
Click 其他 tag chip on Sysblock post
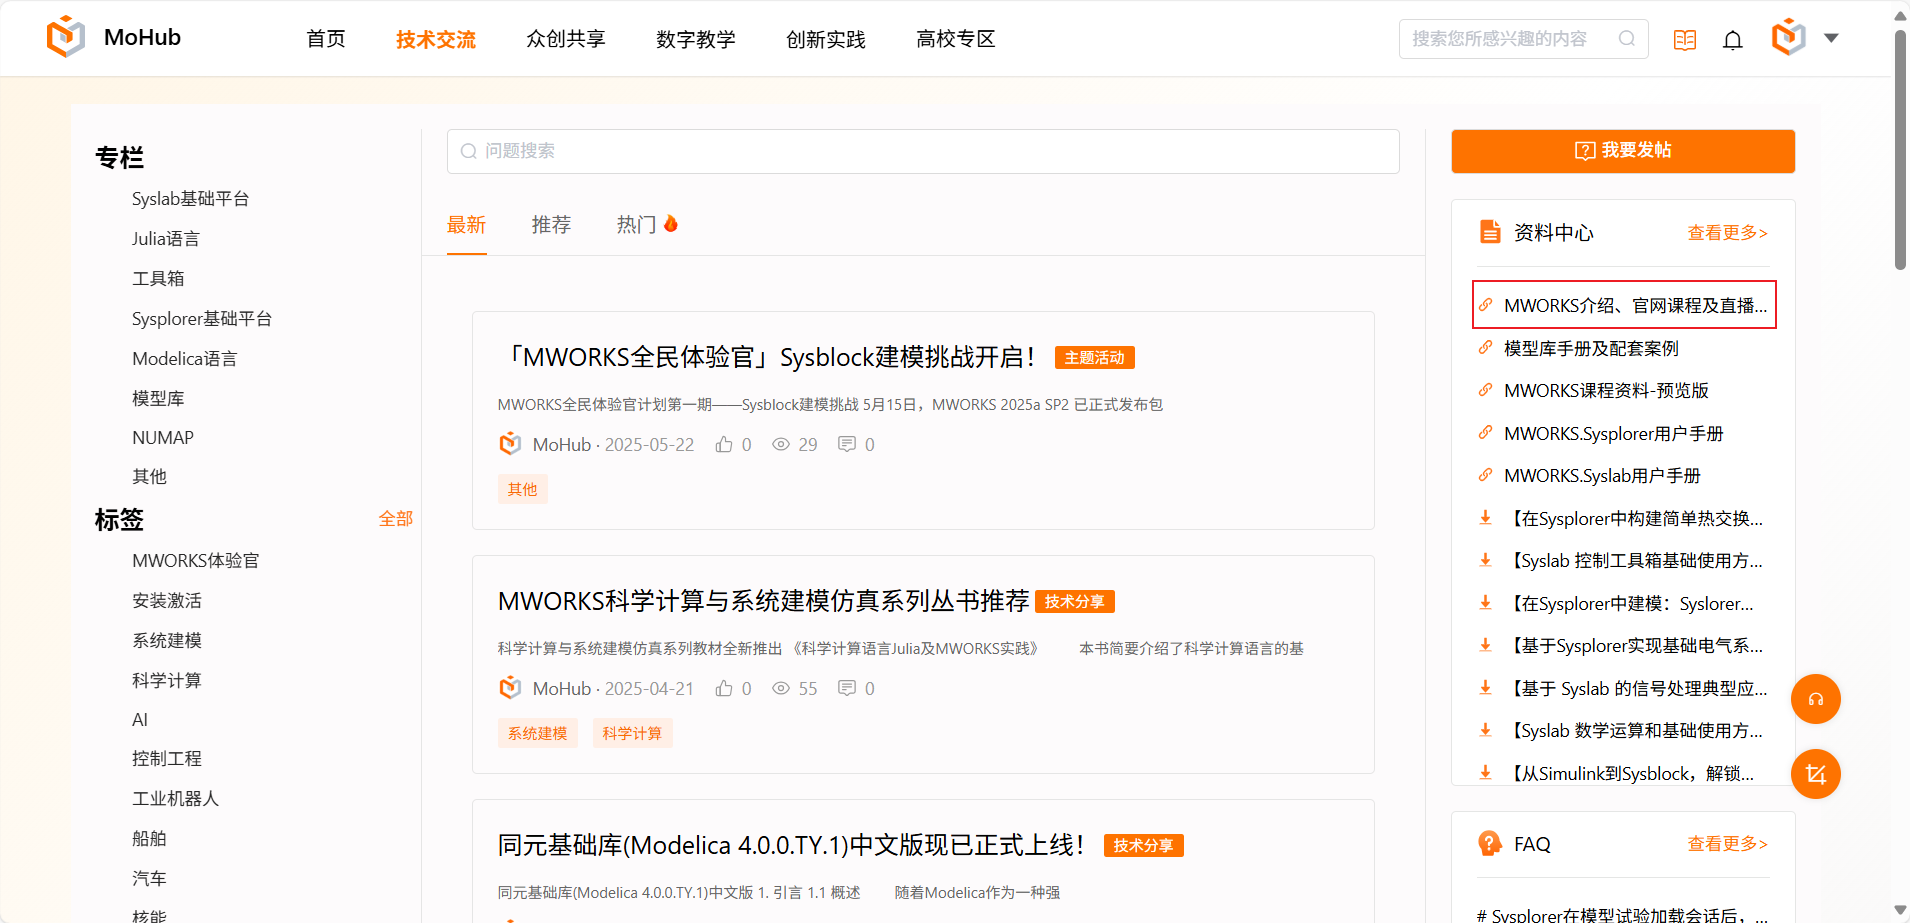tap(522, 489)
